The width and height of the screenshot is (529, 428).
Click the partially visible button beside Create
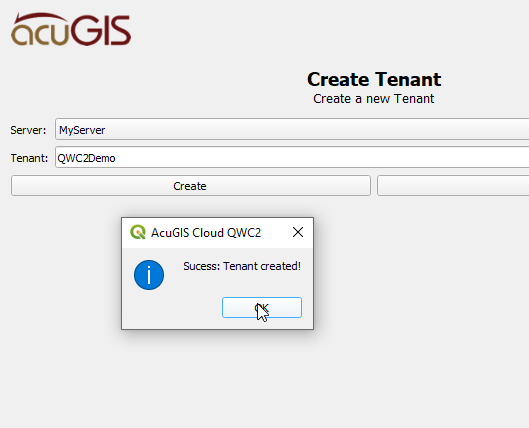453,186
